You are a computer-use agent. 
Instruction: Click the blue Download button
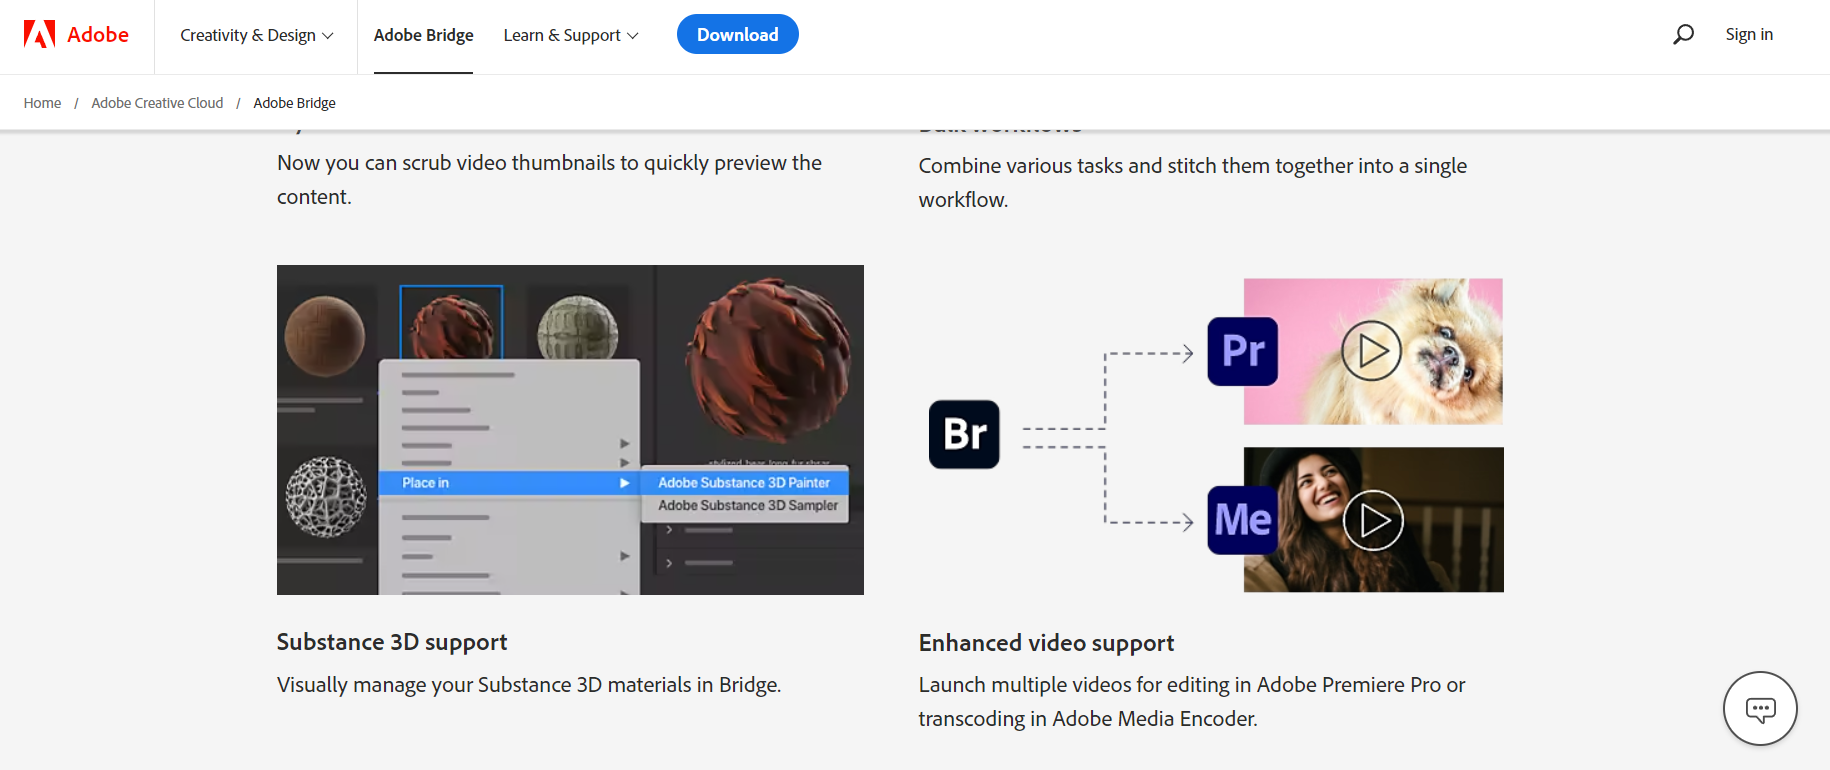coord(737,35)
